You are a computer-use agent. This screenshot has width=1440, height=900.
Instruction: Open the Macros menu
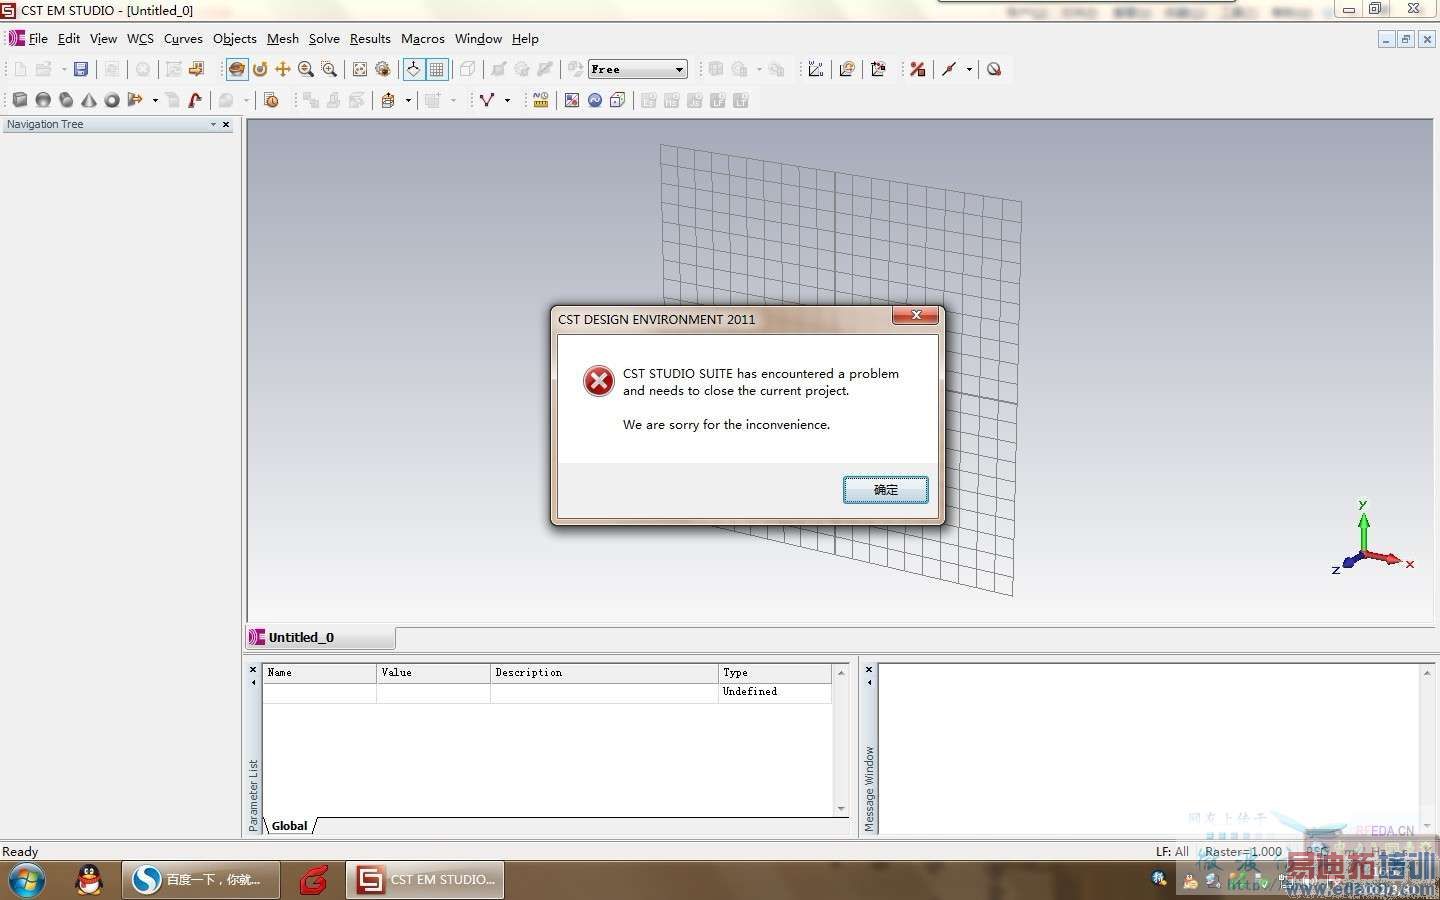423,38
